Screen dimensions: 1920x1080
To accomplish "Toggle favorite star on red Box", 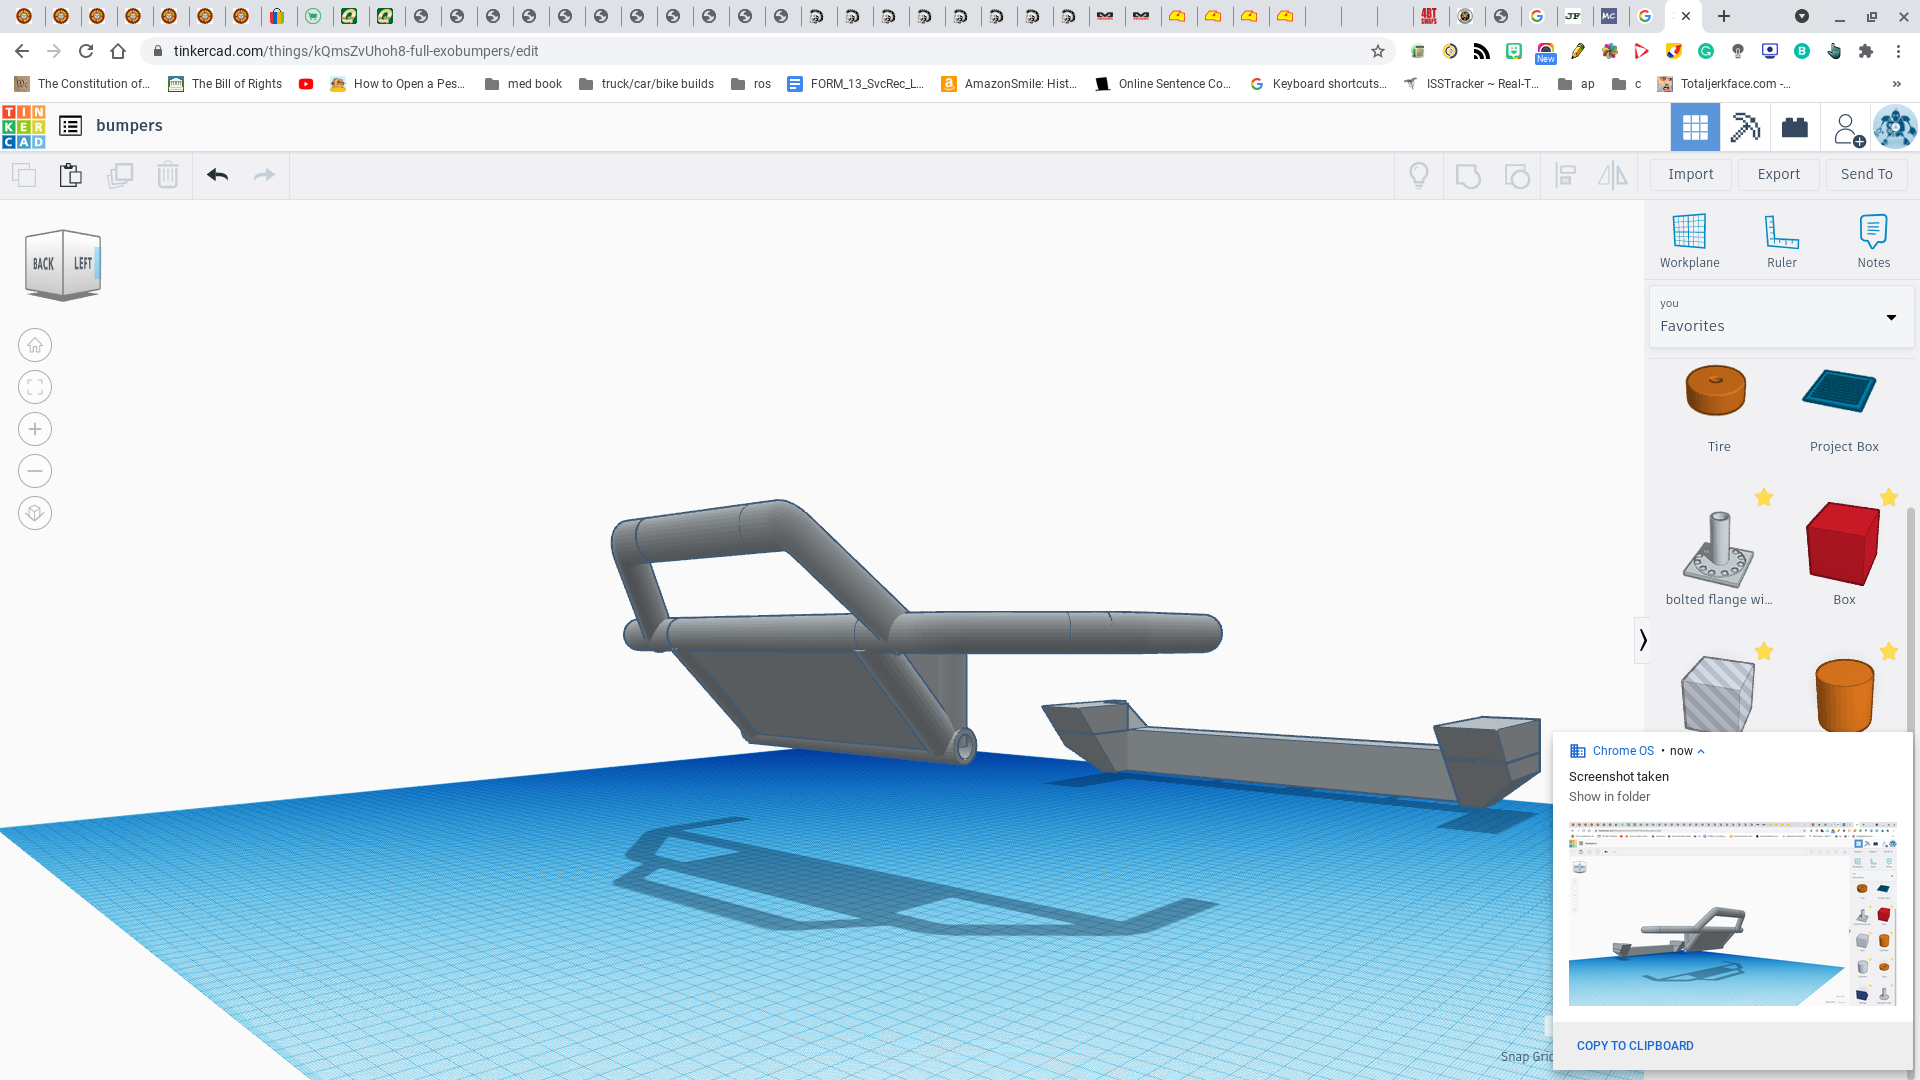I will [x=1889, y=497].
